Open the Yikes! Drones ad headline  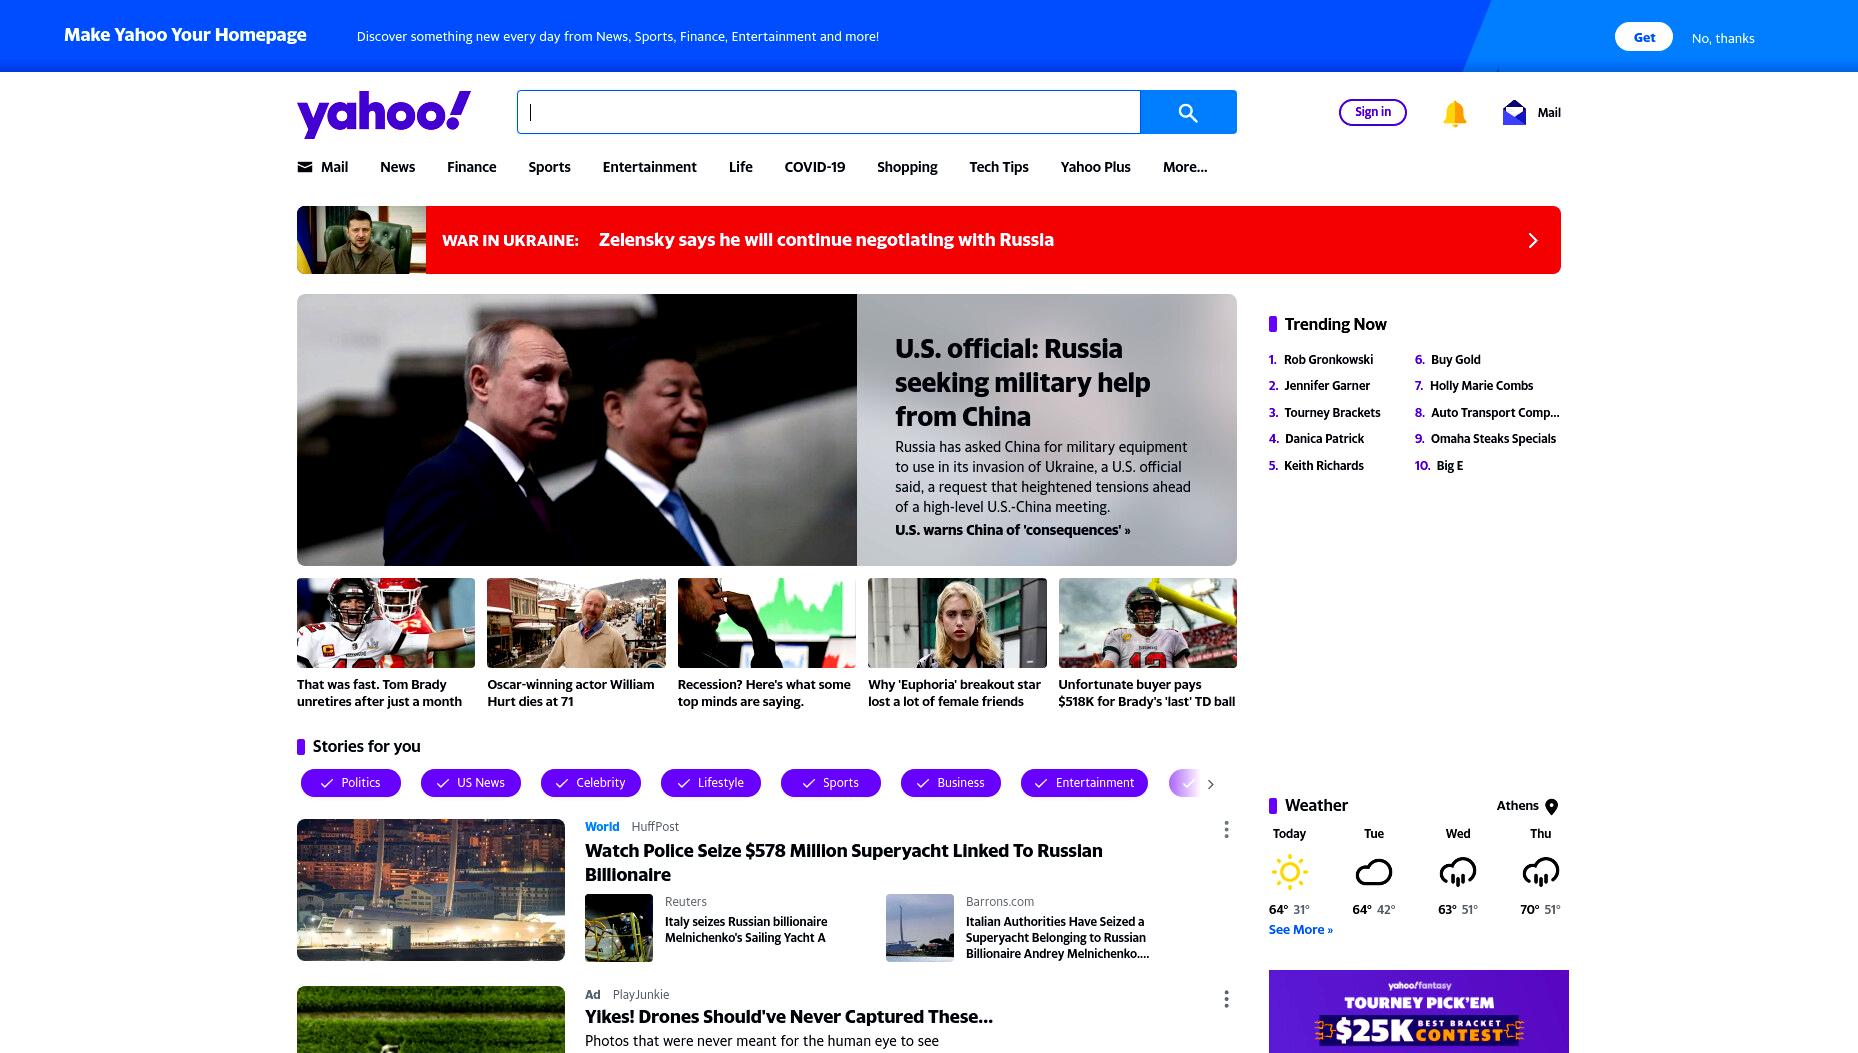point(789,1017)
